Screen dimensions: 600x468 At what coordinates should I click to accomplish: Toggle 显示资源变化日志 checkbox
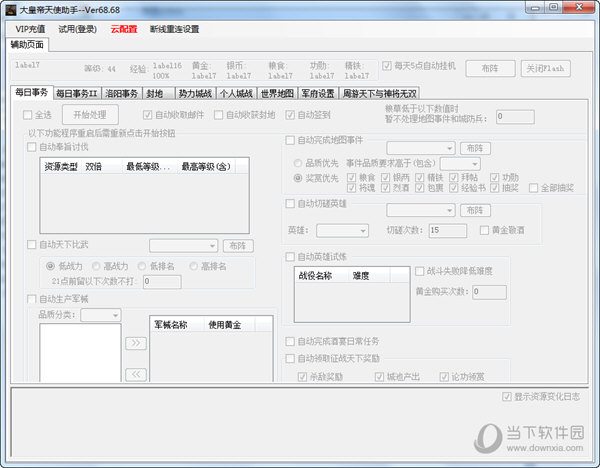[541, 397]
